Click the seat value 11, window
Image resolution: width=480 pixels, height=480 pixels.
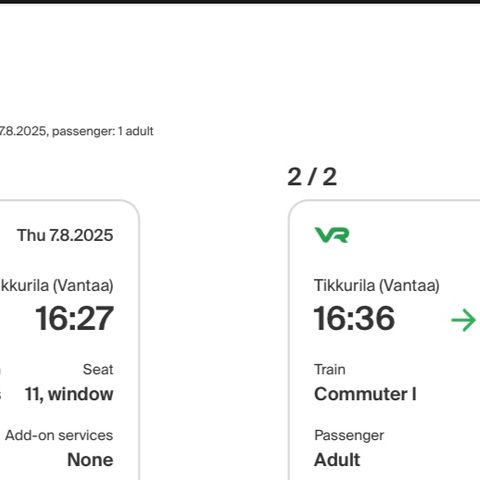tap(69, 394)
